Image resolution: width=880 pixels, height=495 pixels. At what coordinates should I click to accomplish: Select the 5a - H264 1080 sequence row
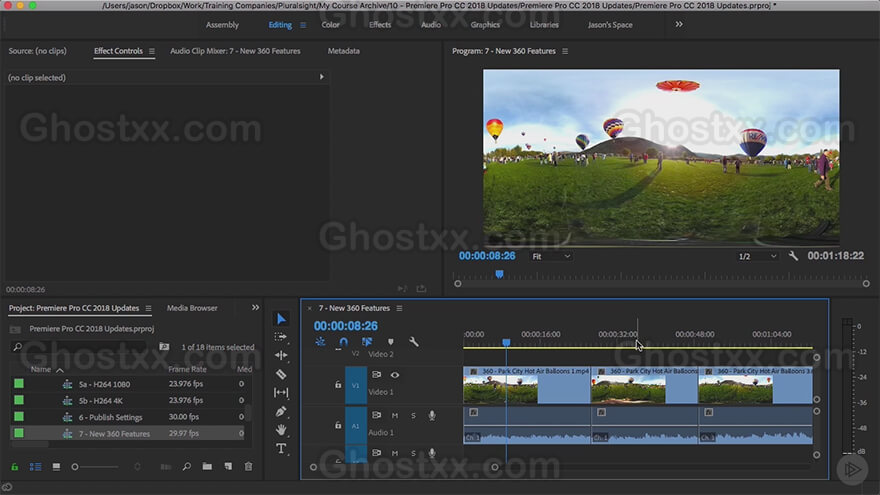(x=127, y=384)
